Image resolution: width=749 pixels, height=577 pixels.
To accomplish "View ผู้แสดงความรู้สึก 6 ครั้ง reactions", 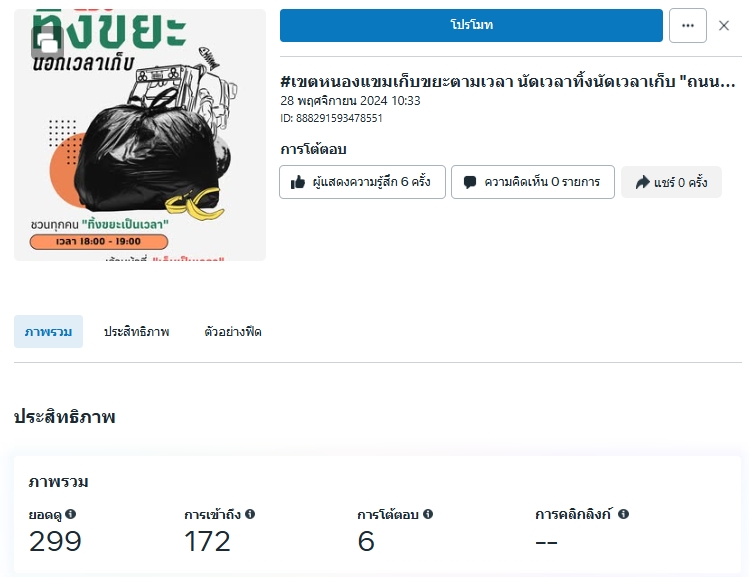I will coord(362,182).
